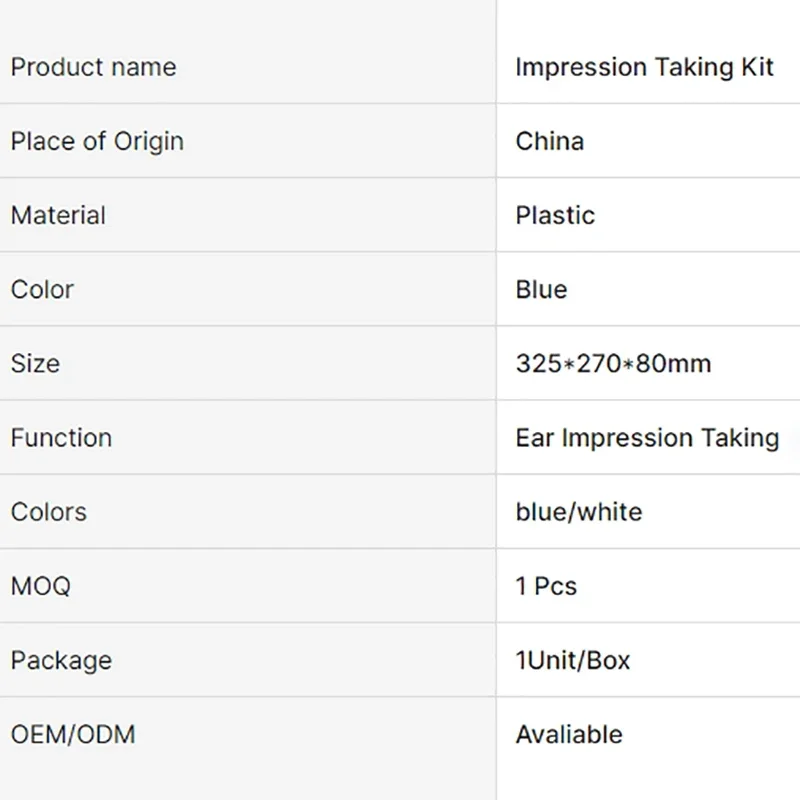
Task: Click the Material label
Action: 58,215
